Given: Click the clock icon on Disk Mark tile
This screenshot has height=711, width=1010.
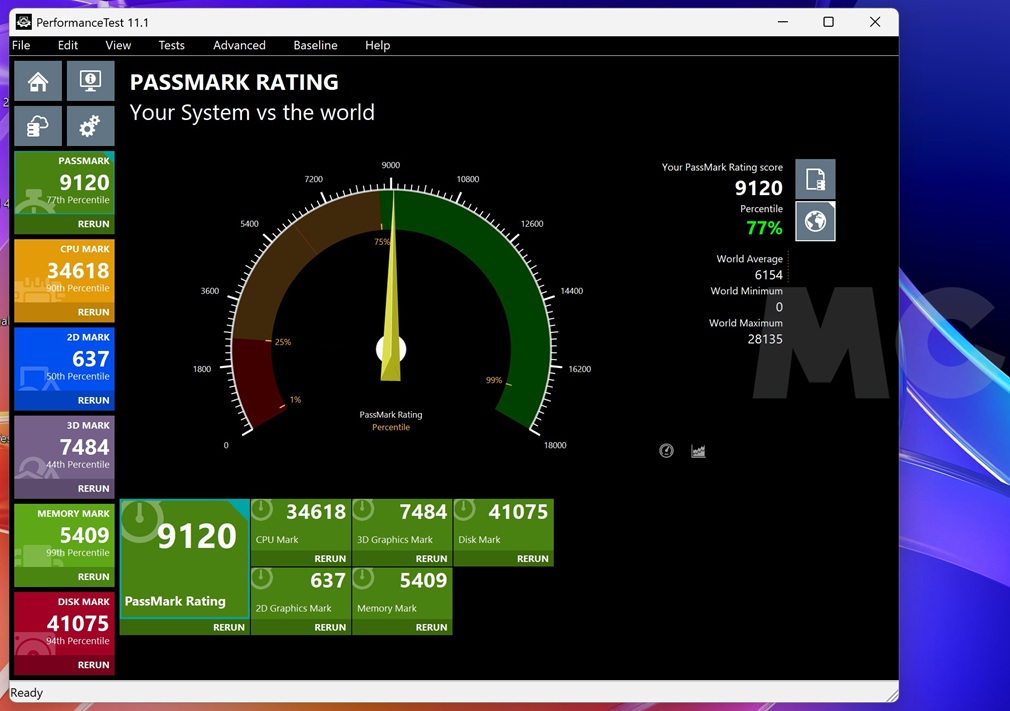Looking at the screenshot, I should [464, 510].
